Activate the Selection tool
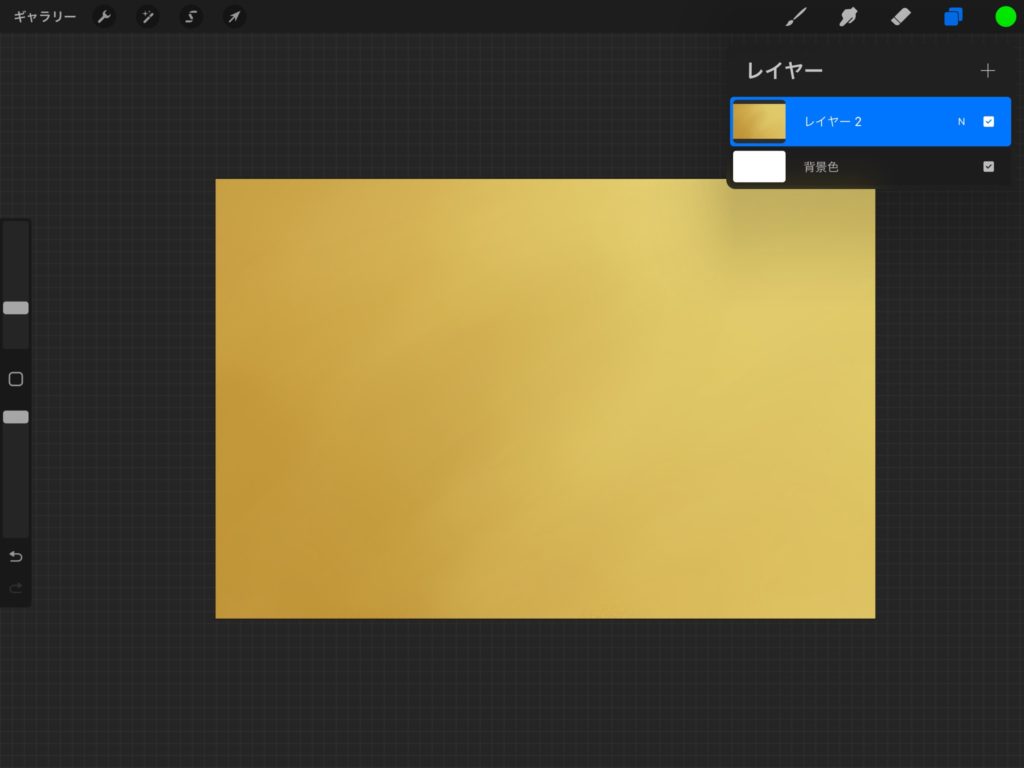 point(190,17)
